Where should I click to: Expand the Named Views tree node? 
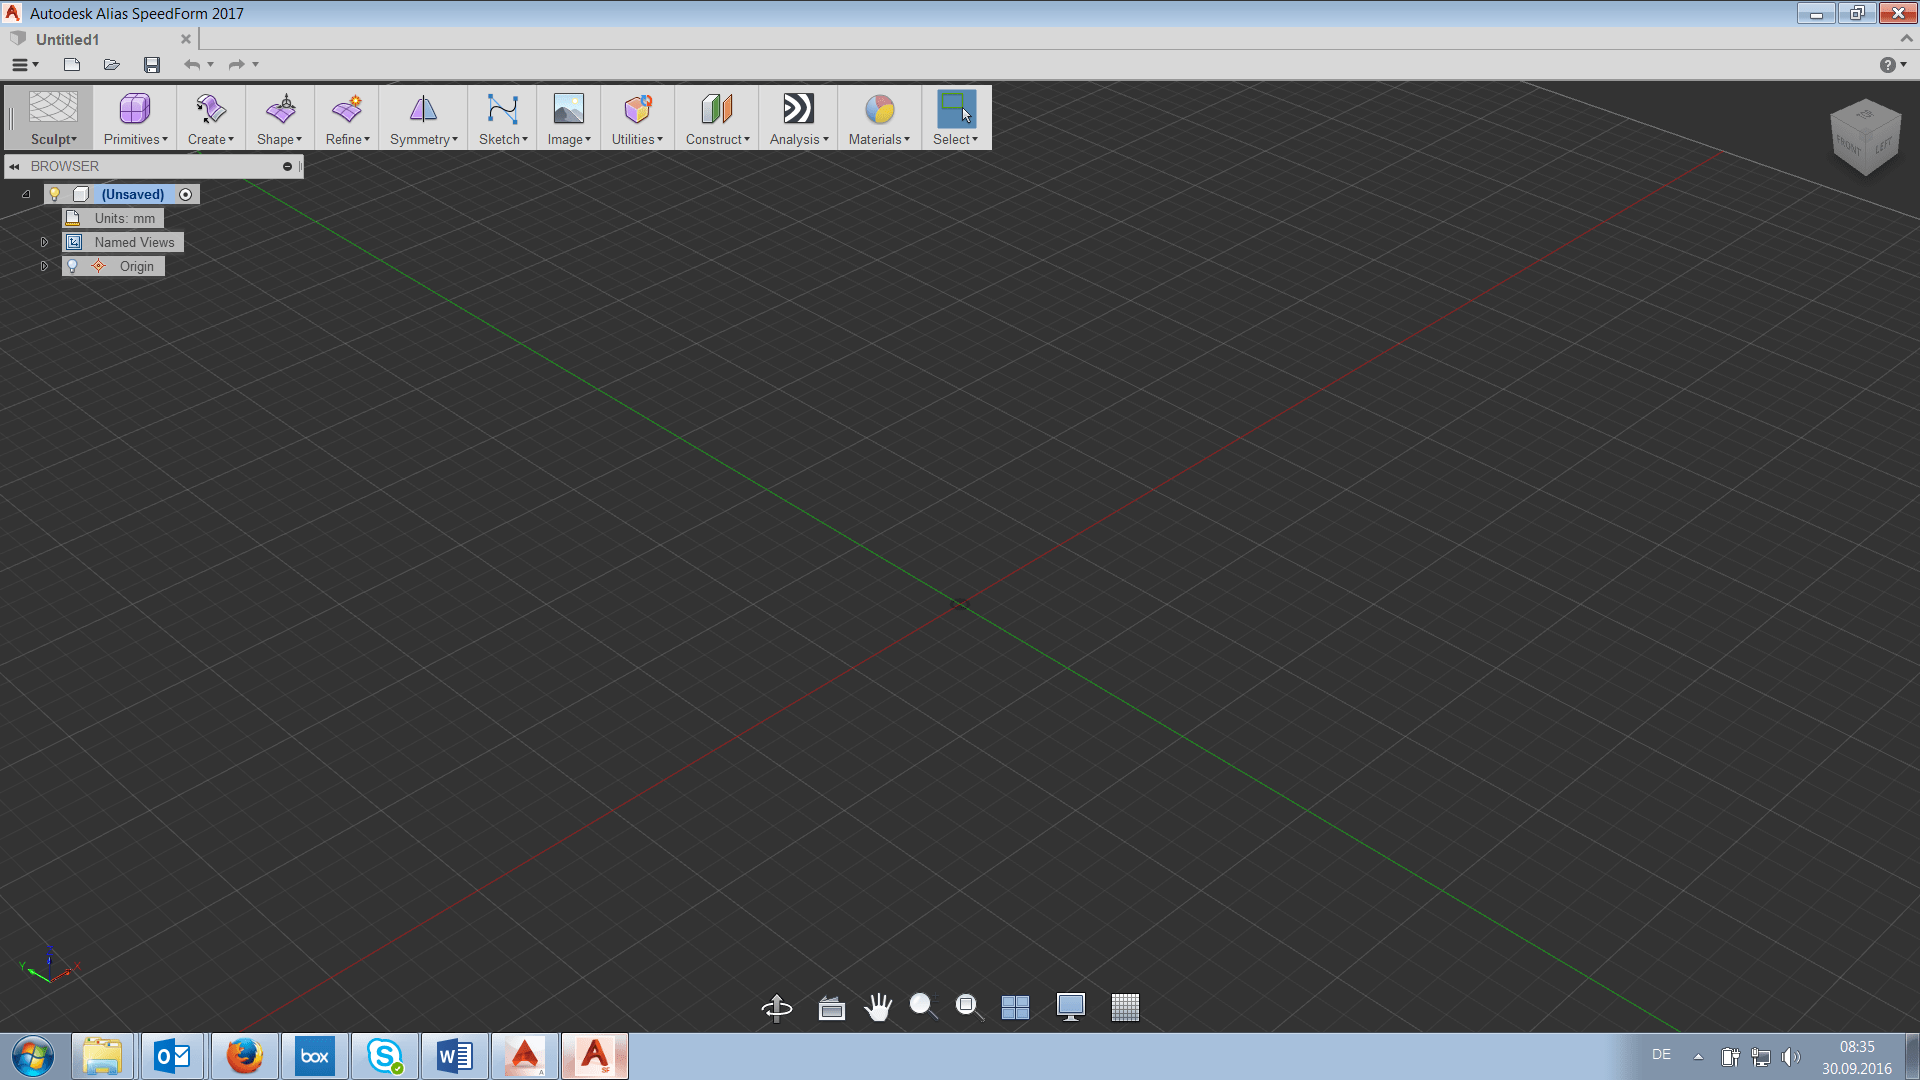(44, 241)
